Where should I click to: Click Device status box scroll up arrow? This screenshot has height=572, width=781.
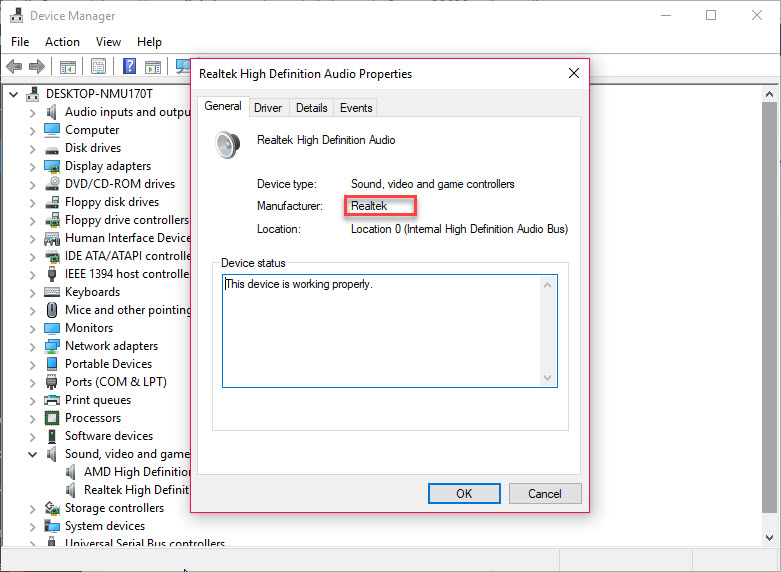point(547,285)
